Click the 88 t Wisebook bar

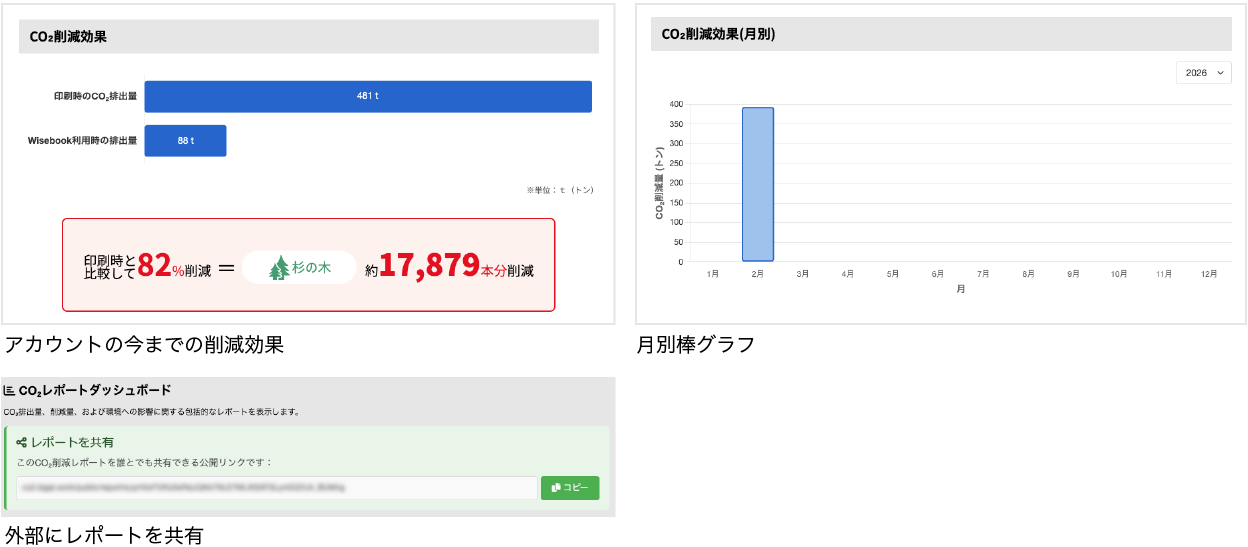(186, 141)
